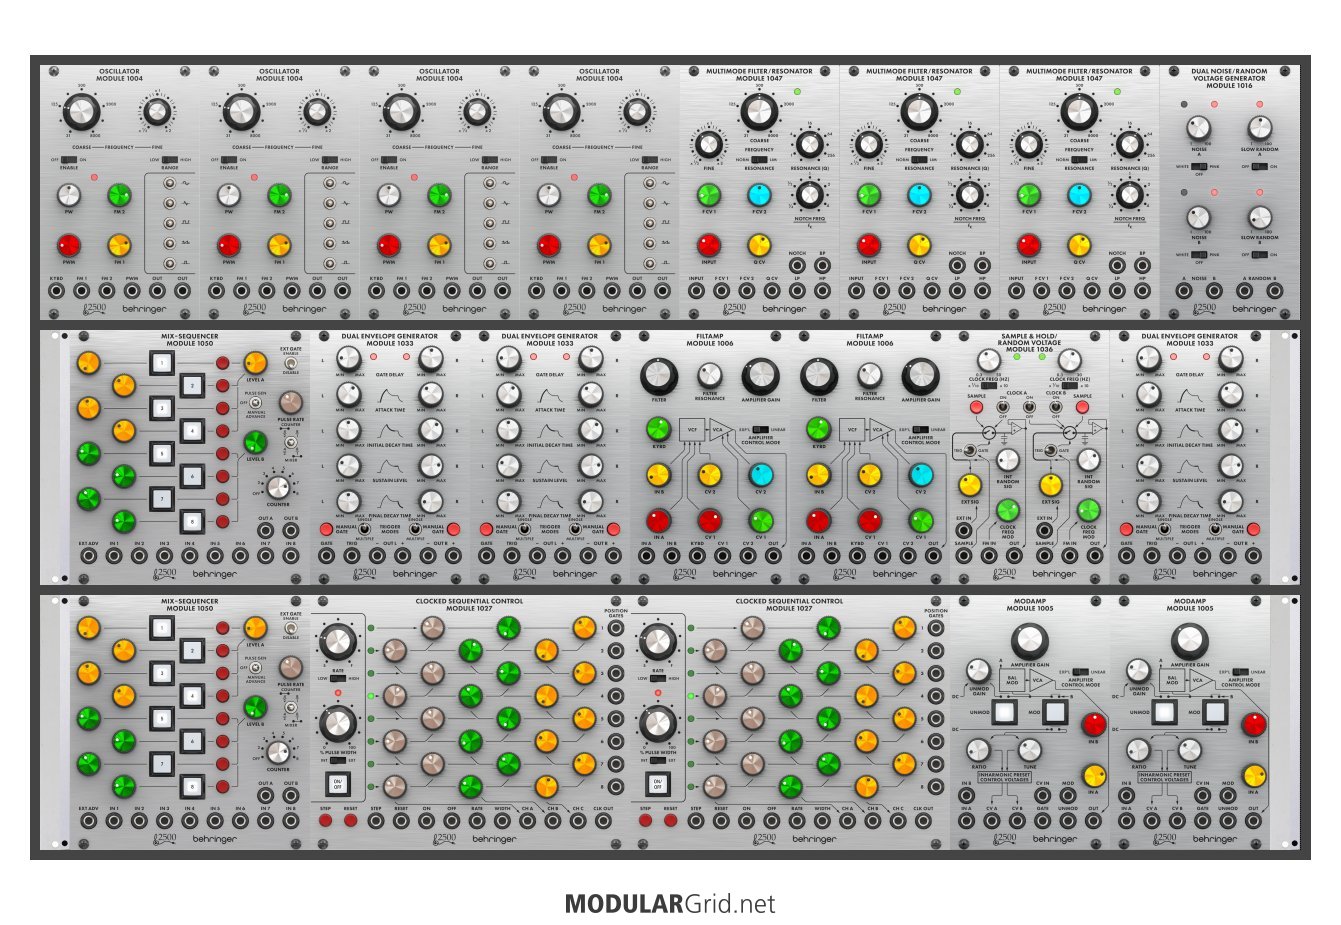Click the Sample & Hold/Random Voltage Module 1036 title
This screenshot has height=925, width=1341.
click(1029, 342)
